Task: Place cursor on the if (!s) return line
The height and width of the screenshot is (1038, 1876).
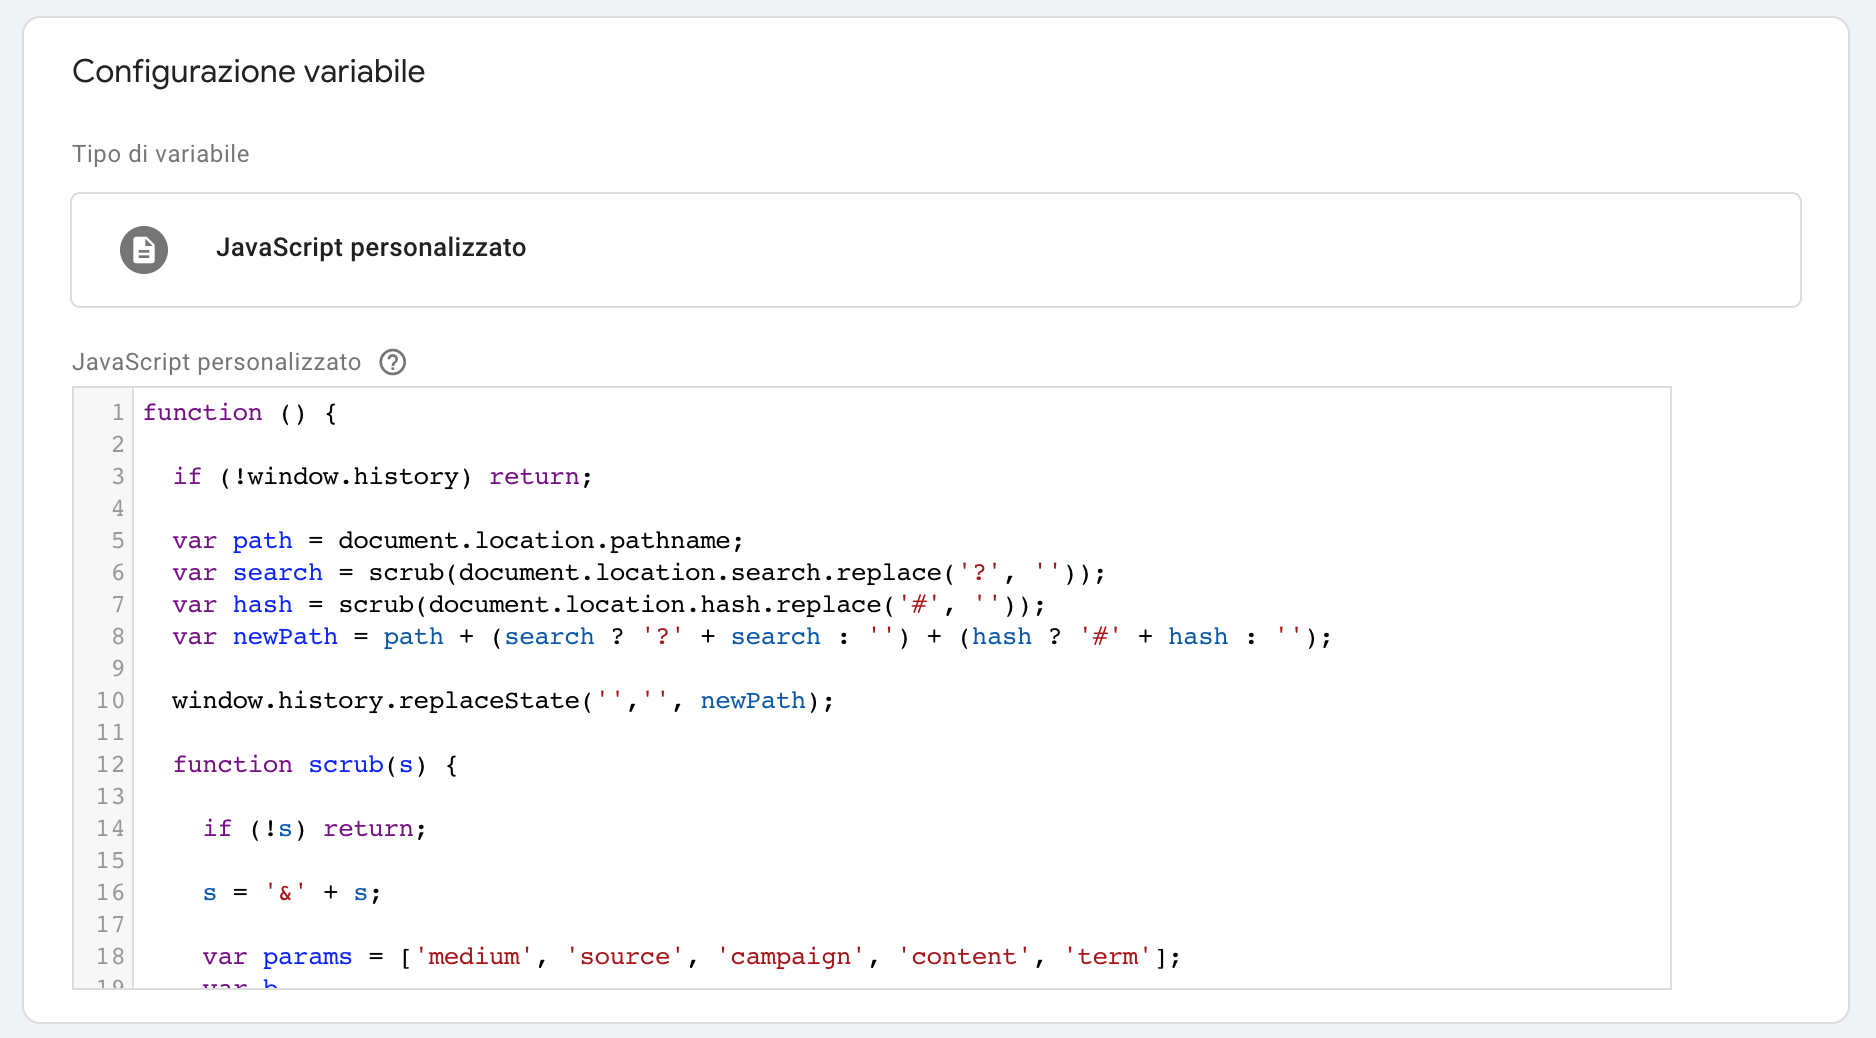Action: coord(314,829)
